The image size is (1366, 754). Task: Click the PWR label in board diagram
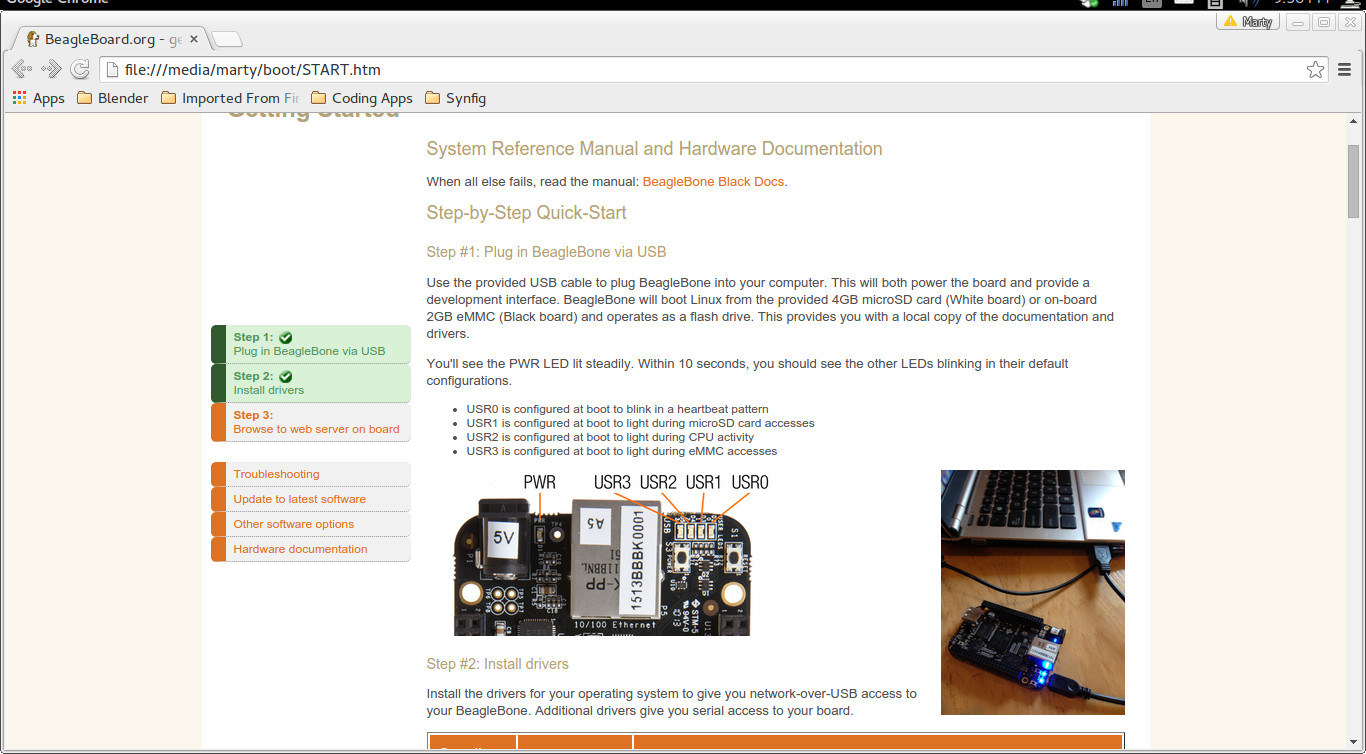[540, 483]
